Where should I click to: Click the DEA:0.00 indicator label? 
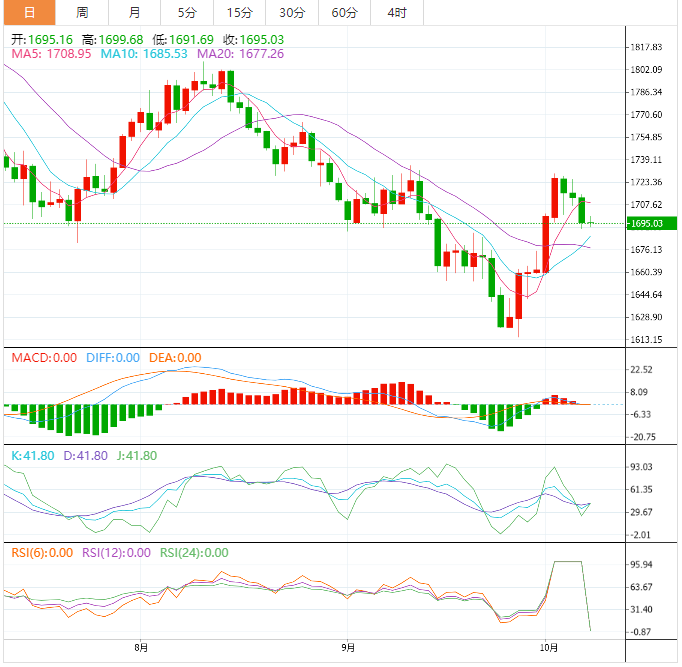(175, 357)
